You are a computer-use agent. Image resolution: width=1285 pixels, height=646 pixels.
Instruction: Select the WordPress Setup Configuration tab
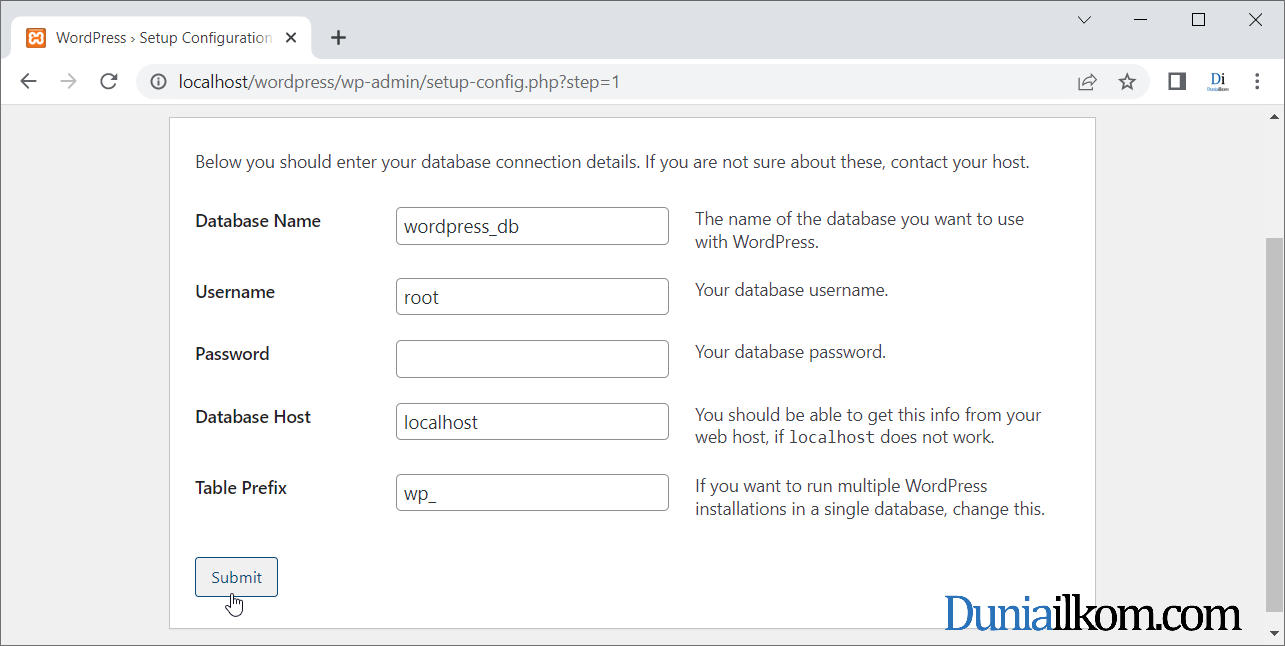(163, 38)
